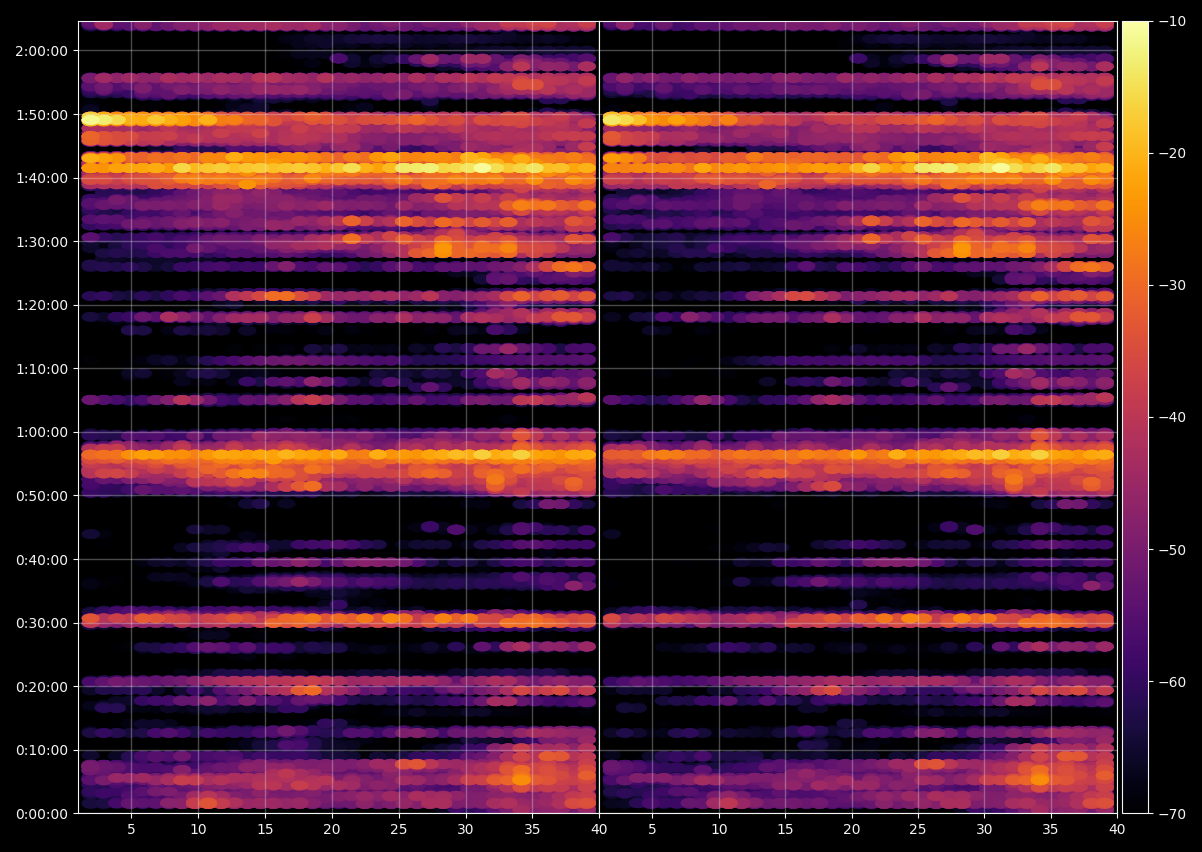The image size is (1202, 852).
Task: Click tick label 25 under the left heatmap
Action: pyautogui.click(x=399, y=830)
